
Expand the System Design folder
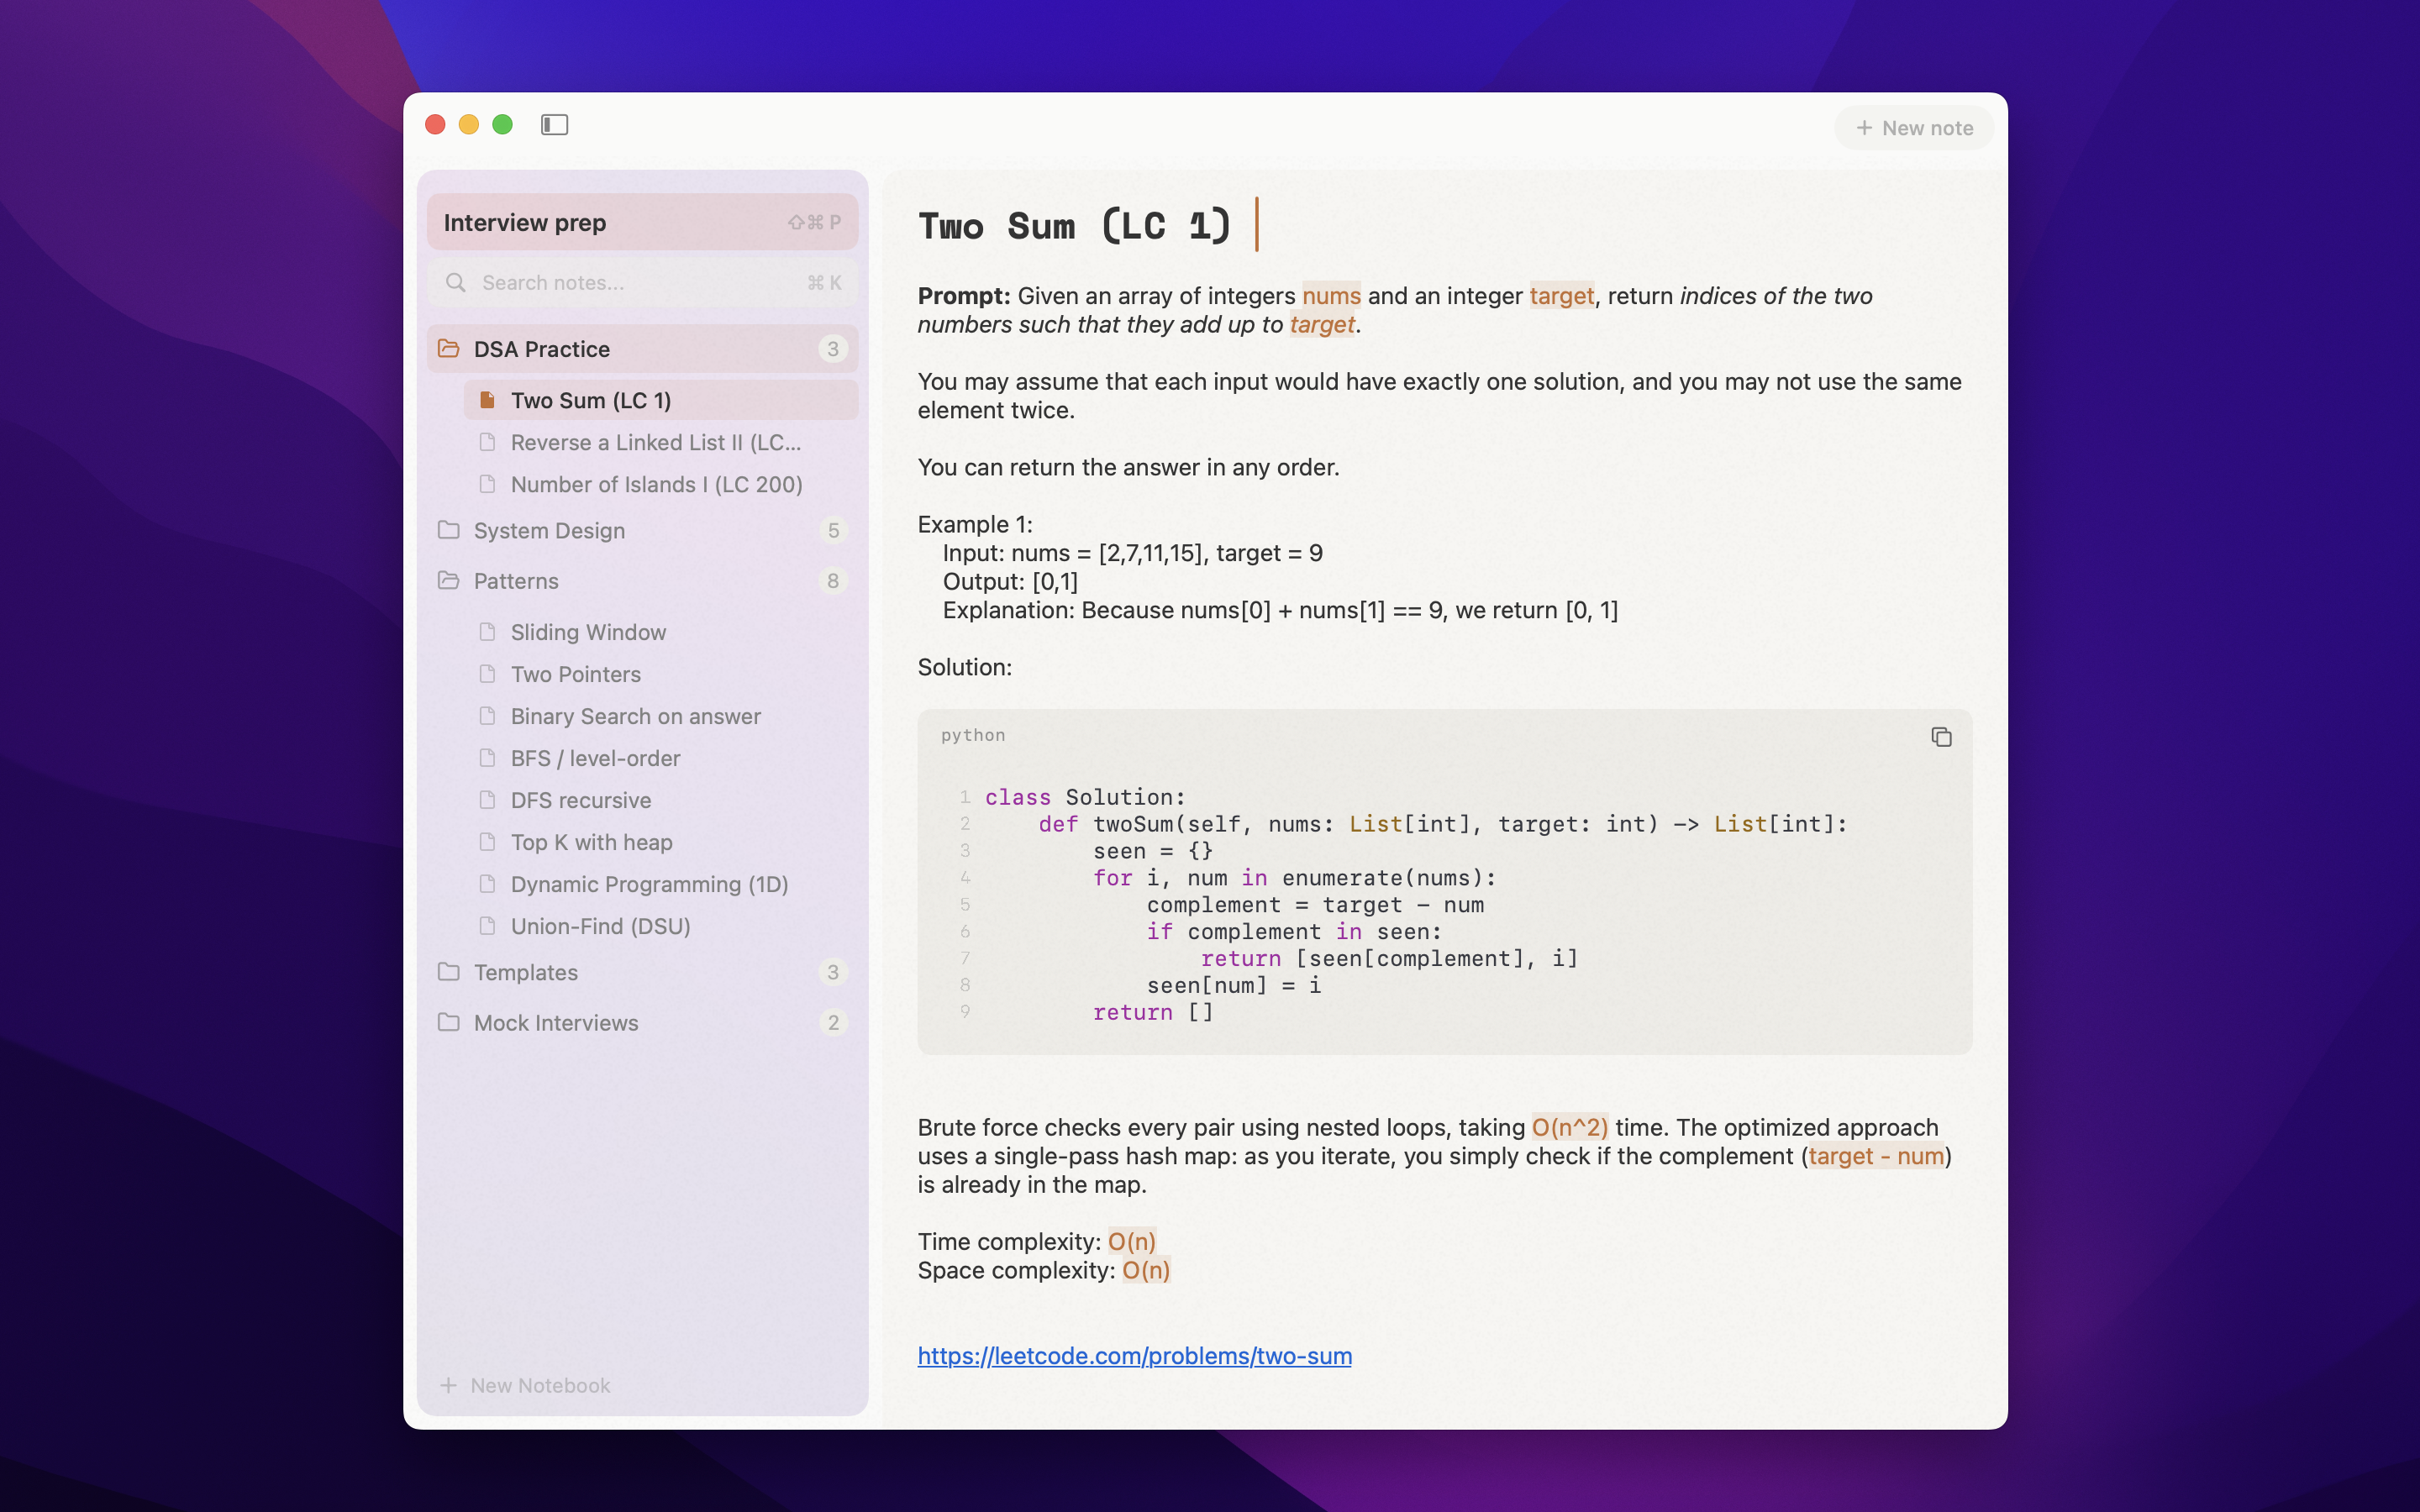click(642, 530)
